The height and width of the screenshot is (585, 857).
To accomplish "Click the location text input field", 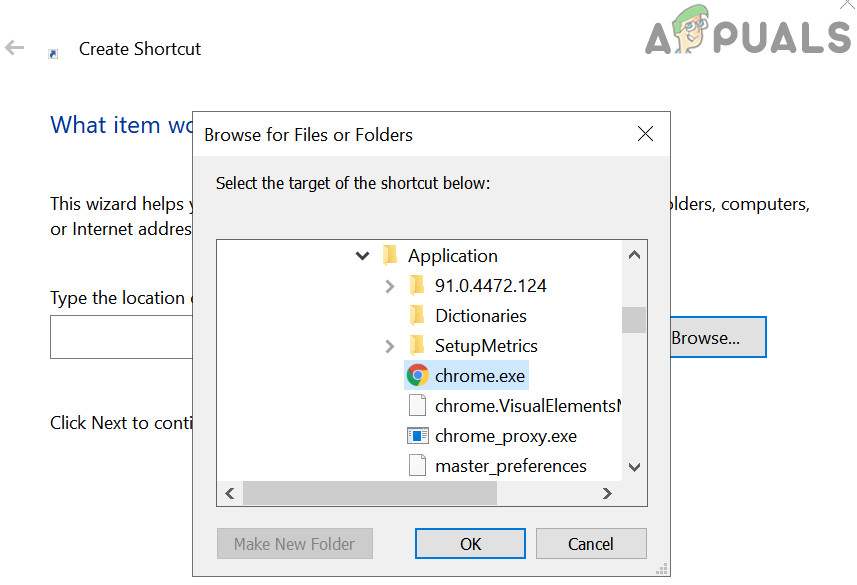I will [120, 338].
